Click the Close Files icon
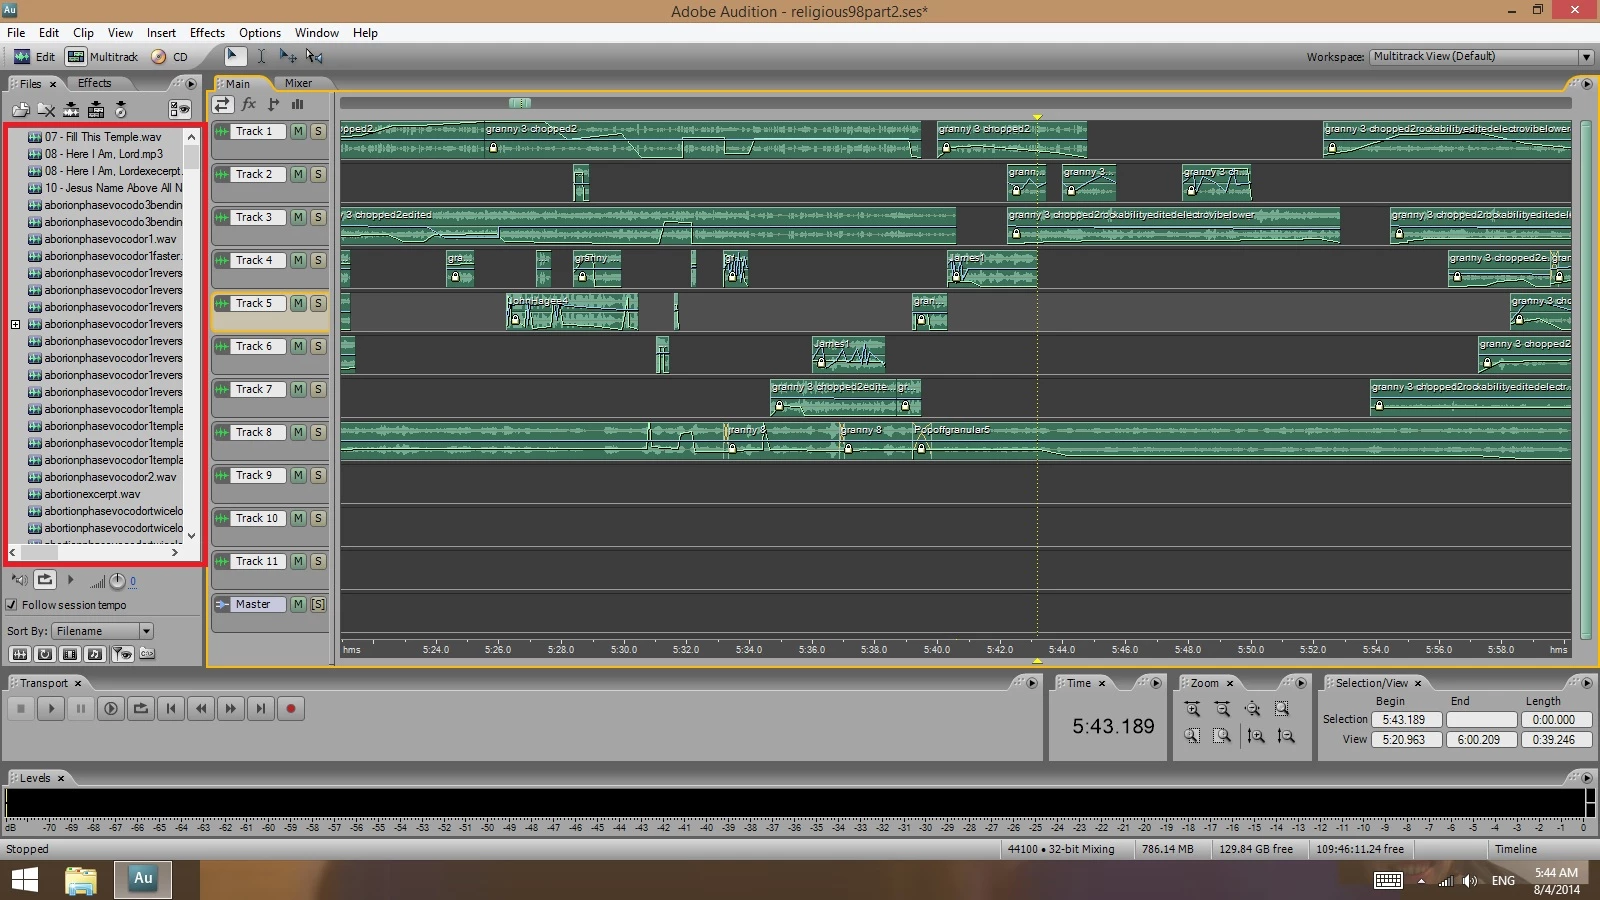 [x=46, y=109]
